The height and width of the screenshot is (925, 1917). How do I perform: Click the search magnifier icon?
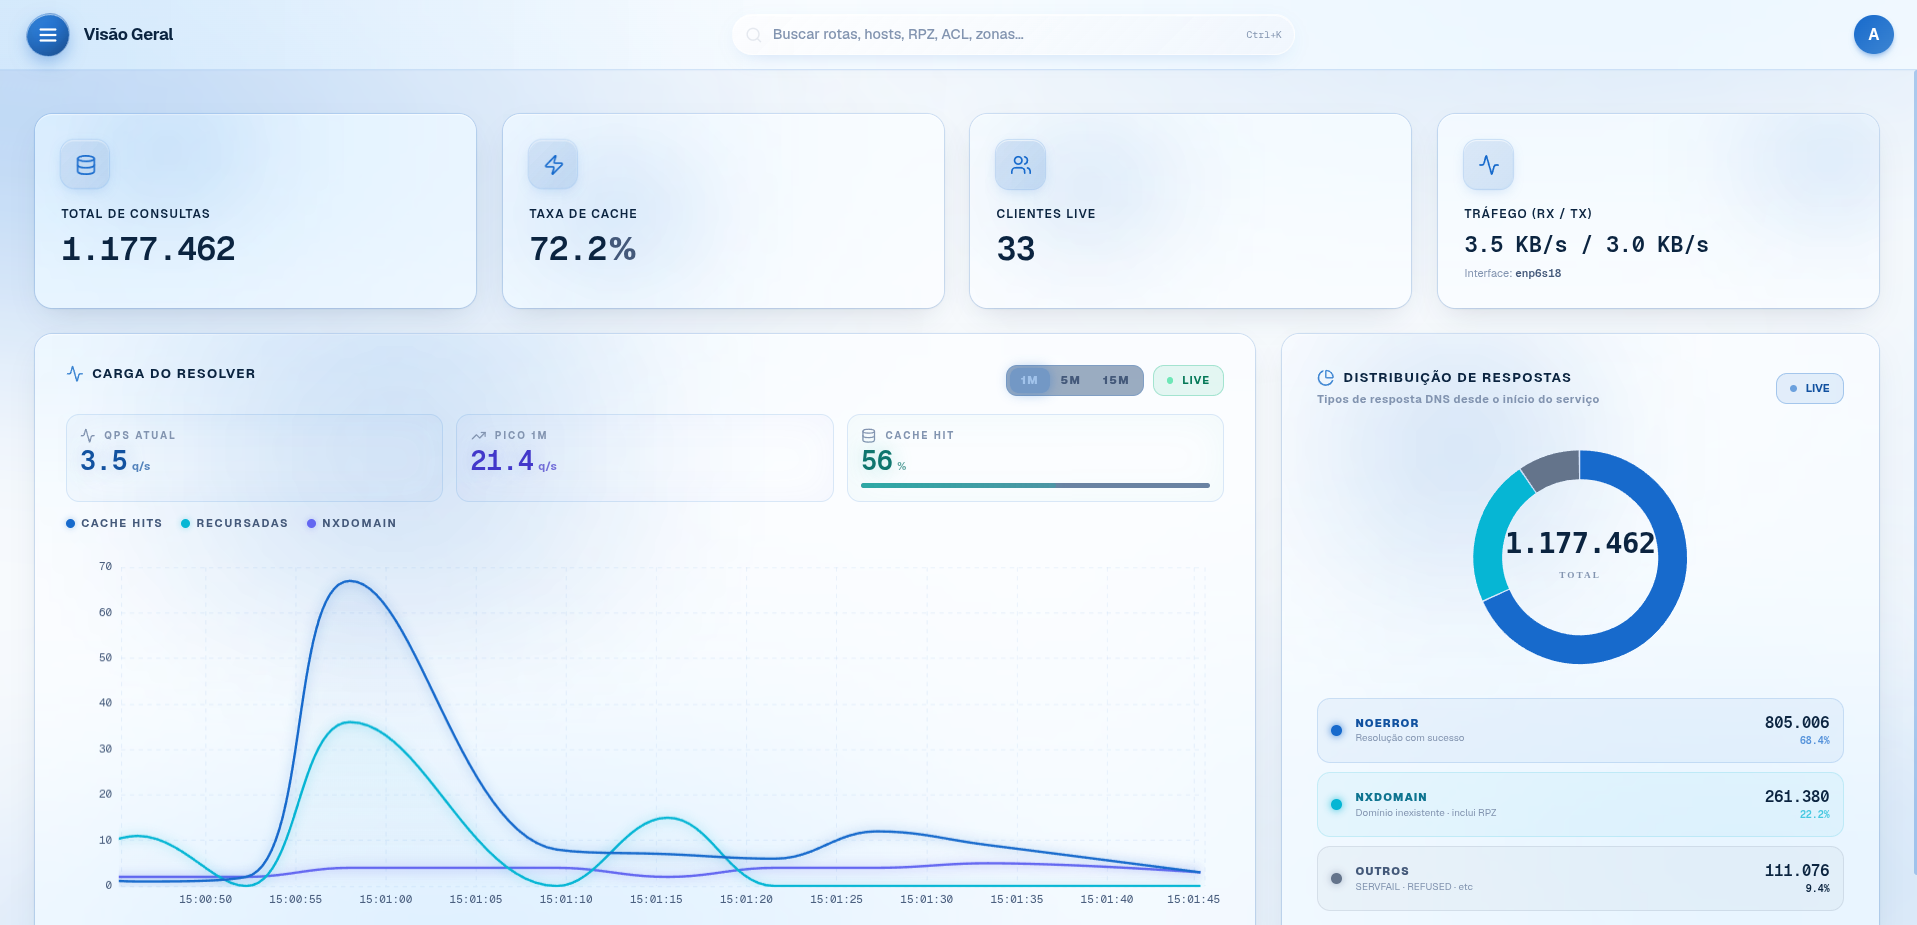click(754, 35)
